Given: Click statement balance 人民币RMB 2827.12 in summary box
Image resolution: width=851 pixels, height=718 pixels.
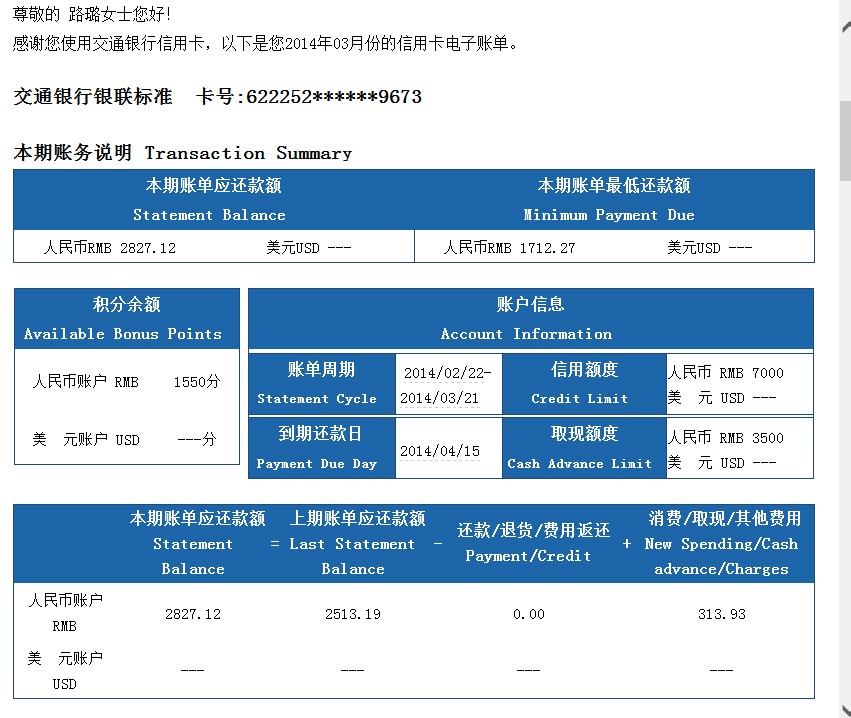Looking at the screenshot, I should pyautogui.click(x=110, y=248).
